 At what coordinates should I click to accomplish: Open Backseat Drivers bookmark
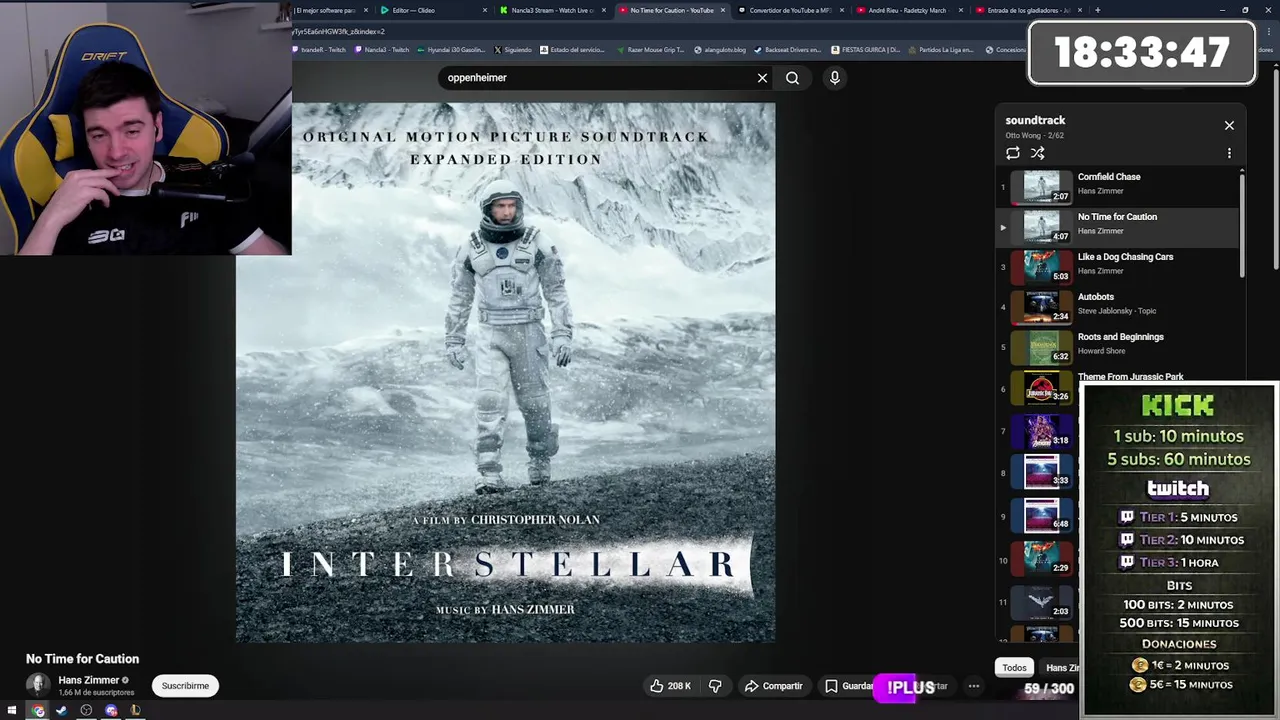[788, 49]
